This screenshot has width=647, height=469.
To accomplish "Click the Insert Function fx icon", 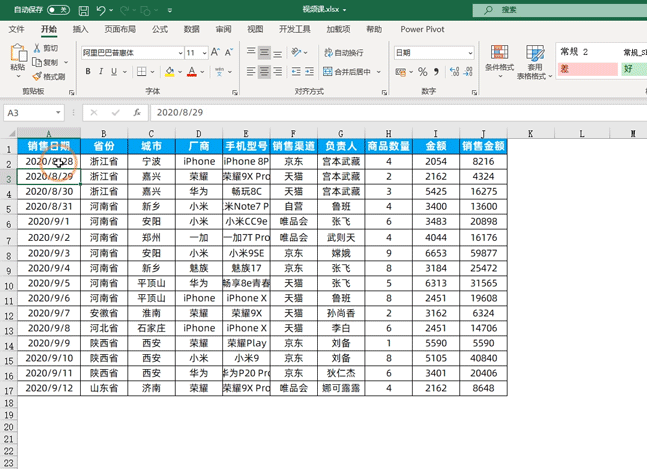I will coord(137,113).
